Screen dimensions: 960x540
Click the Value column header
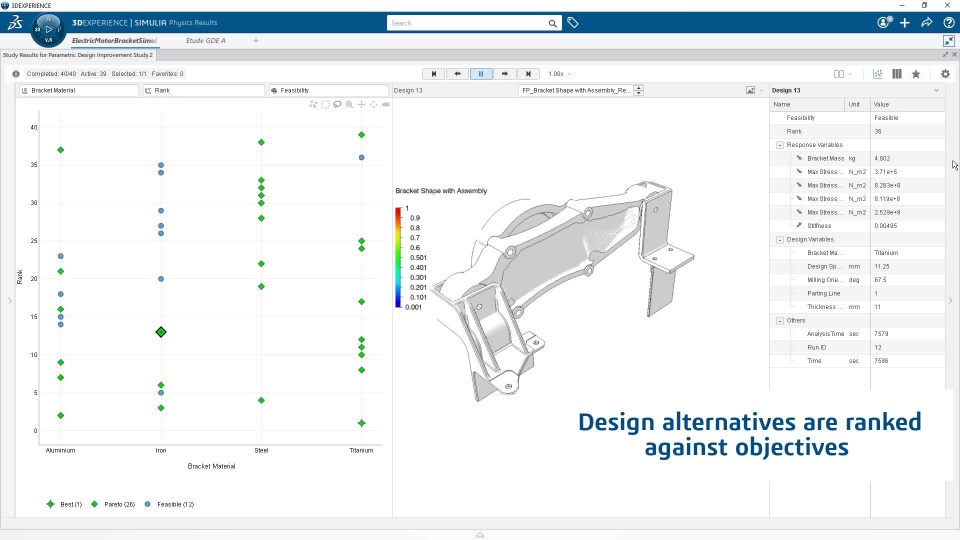point(908,104)
